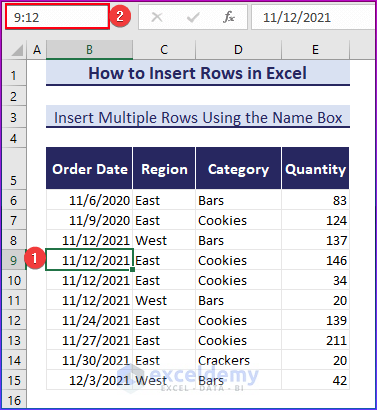Select the cell with date 11/24/2021
The image size is (377, 410).
tap(89, 320)
